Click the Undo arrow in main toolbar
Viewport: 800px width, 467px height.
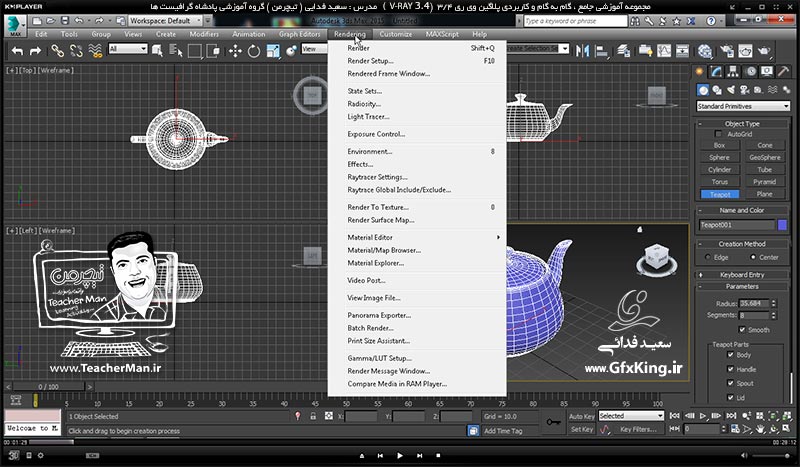click(x=17, y=51)
